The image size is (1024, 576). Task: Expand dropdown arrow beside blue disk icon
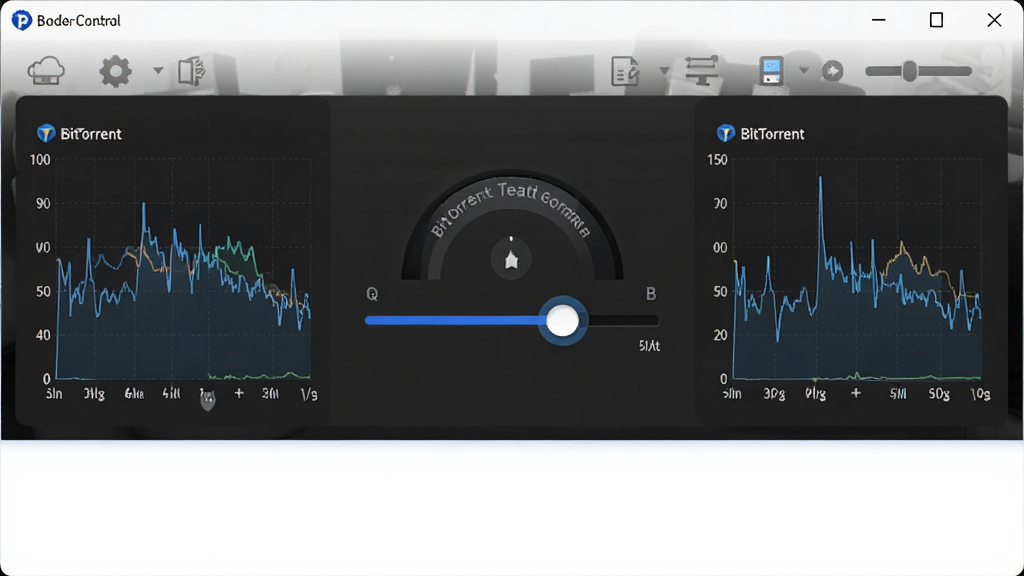pos(804,71)
